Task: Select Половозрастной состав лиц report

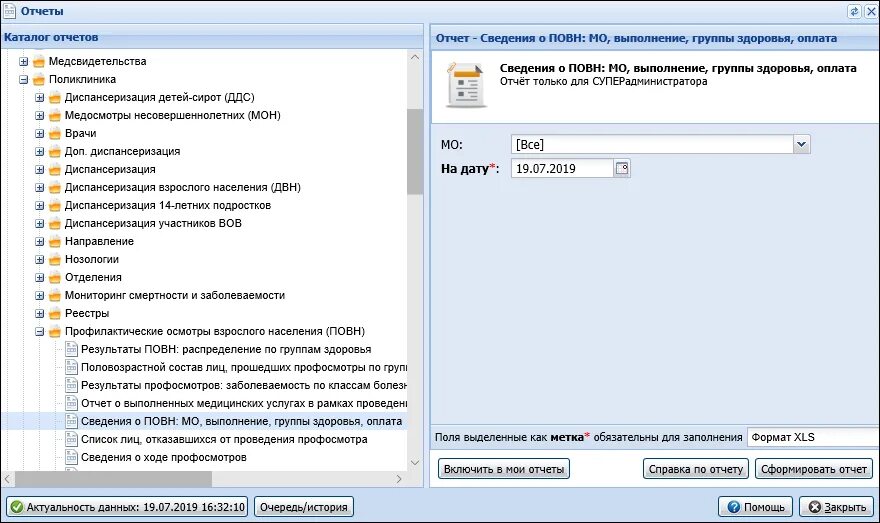Action: [244, 367]
